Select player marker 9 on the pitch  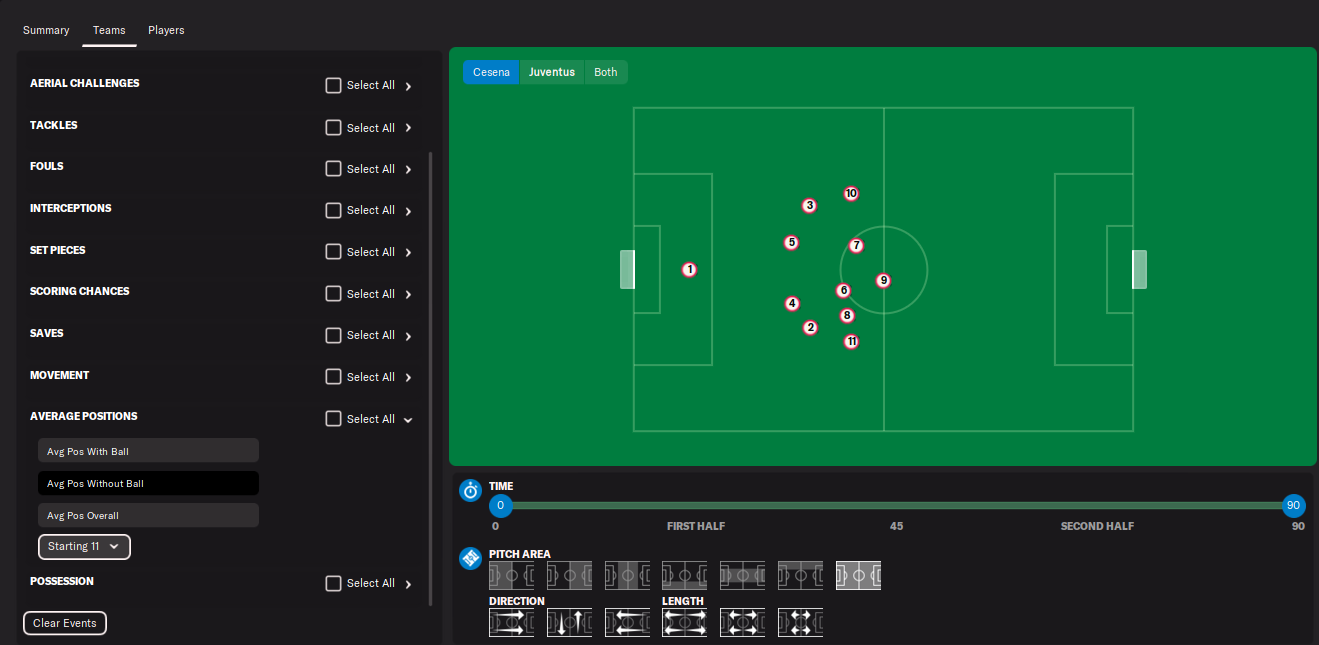883,281
